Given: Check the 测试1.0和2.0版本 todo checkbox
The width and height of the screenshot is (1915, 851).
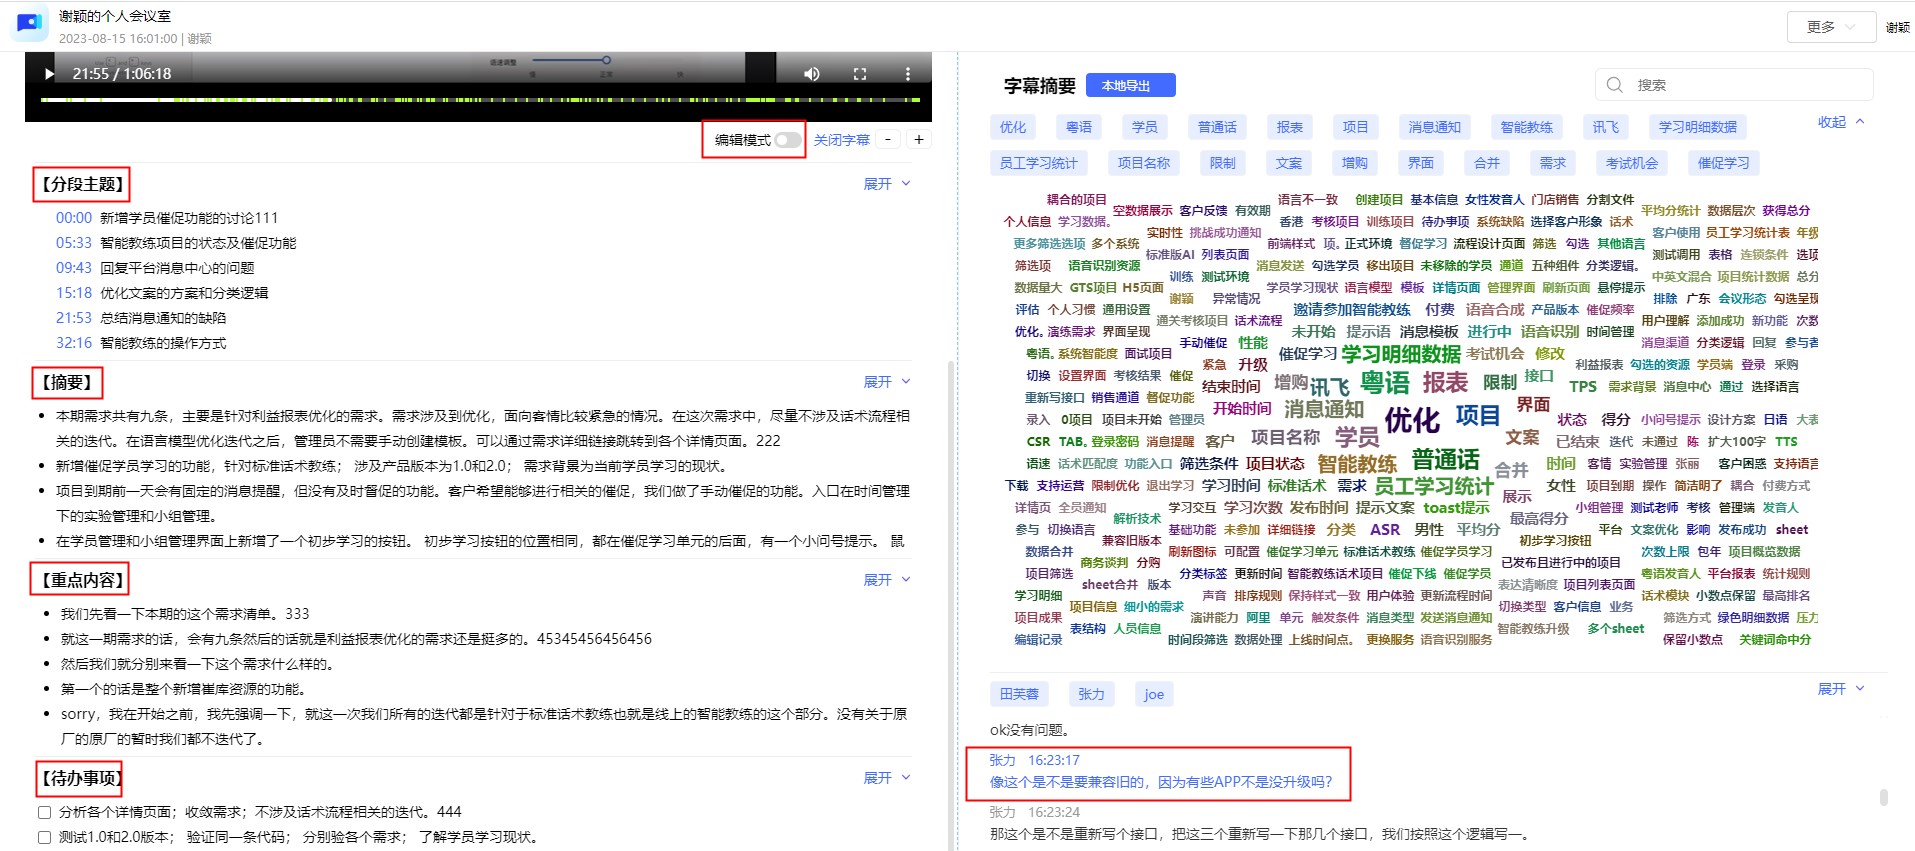Looking at the screenshot, I should [x=44, y=837].
